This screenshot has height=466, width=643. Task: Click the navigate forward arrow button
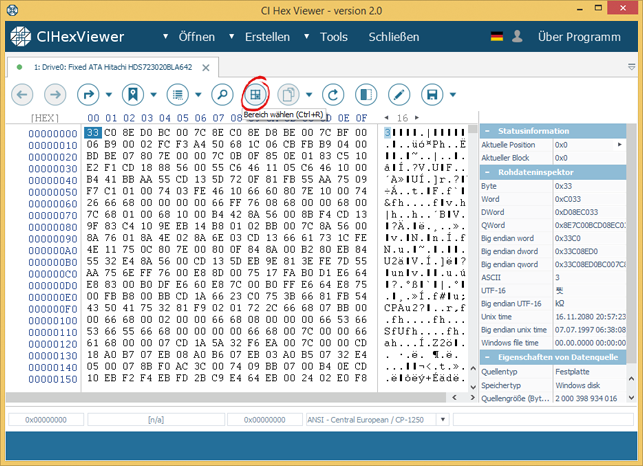click(56, 95)
